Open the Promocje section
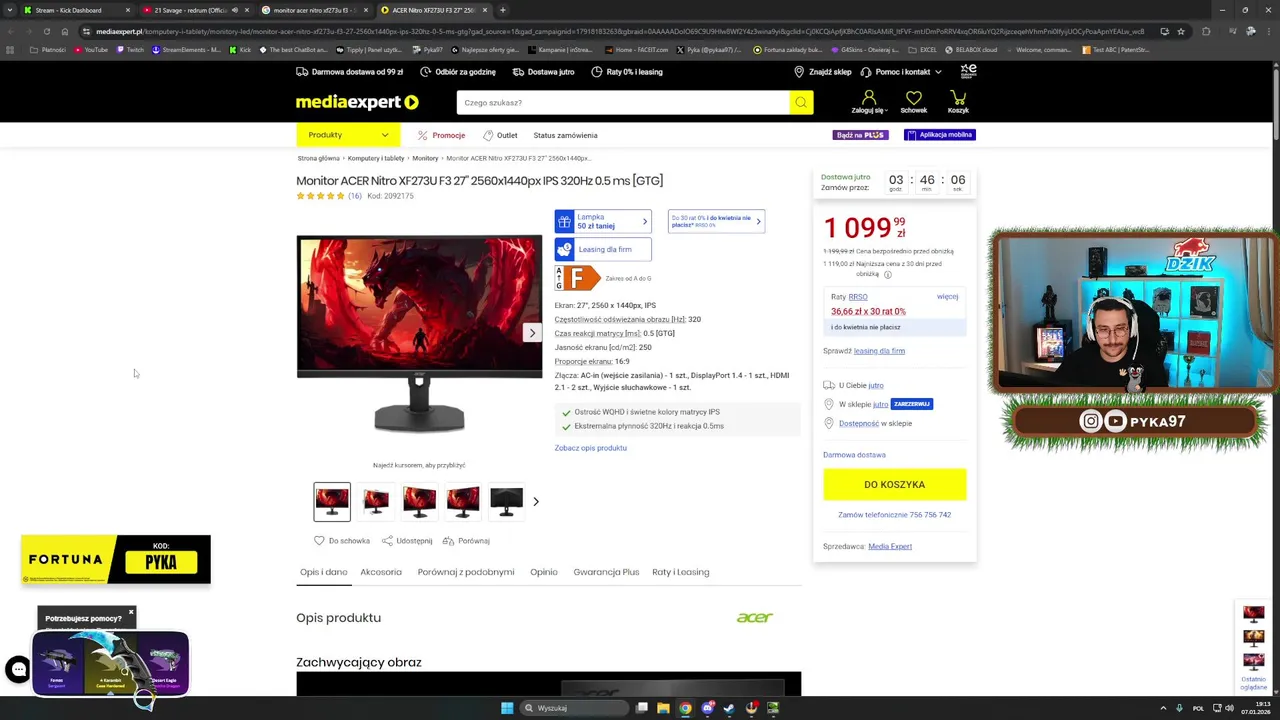Image resolution: width=1280 pixels, height=720 pixels. pos(441,135)
